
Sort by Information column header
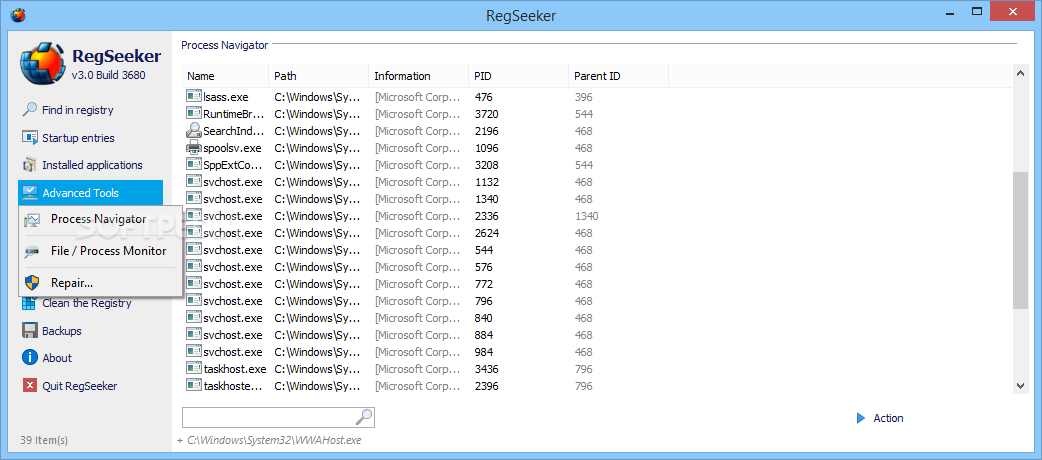[419, 76]
